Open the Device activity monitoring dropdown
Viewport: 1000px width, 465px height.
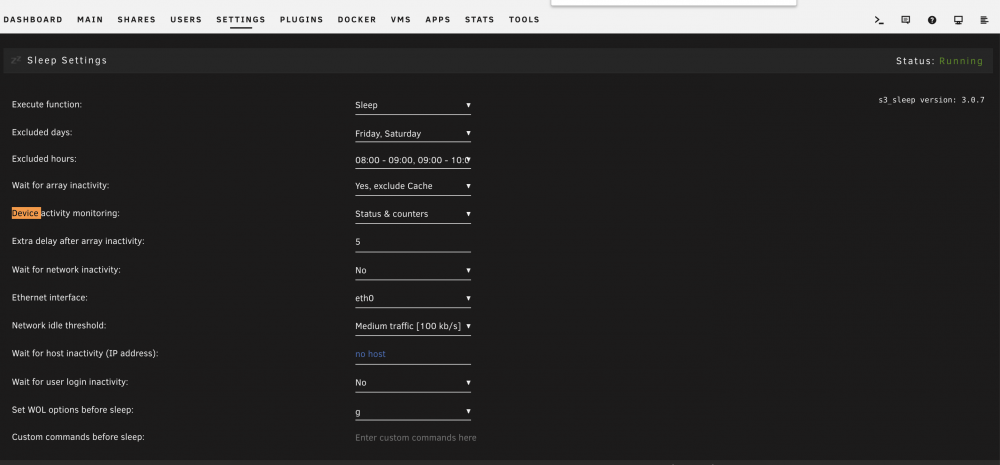(413, 214)
